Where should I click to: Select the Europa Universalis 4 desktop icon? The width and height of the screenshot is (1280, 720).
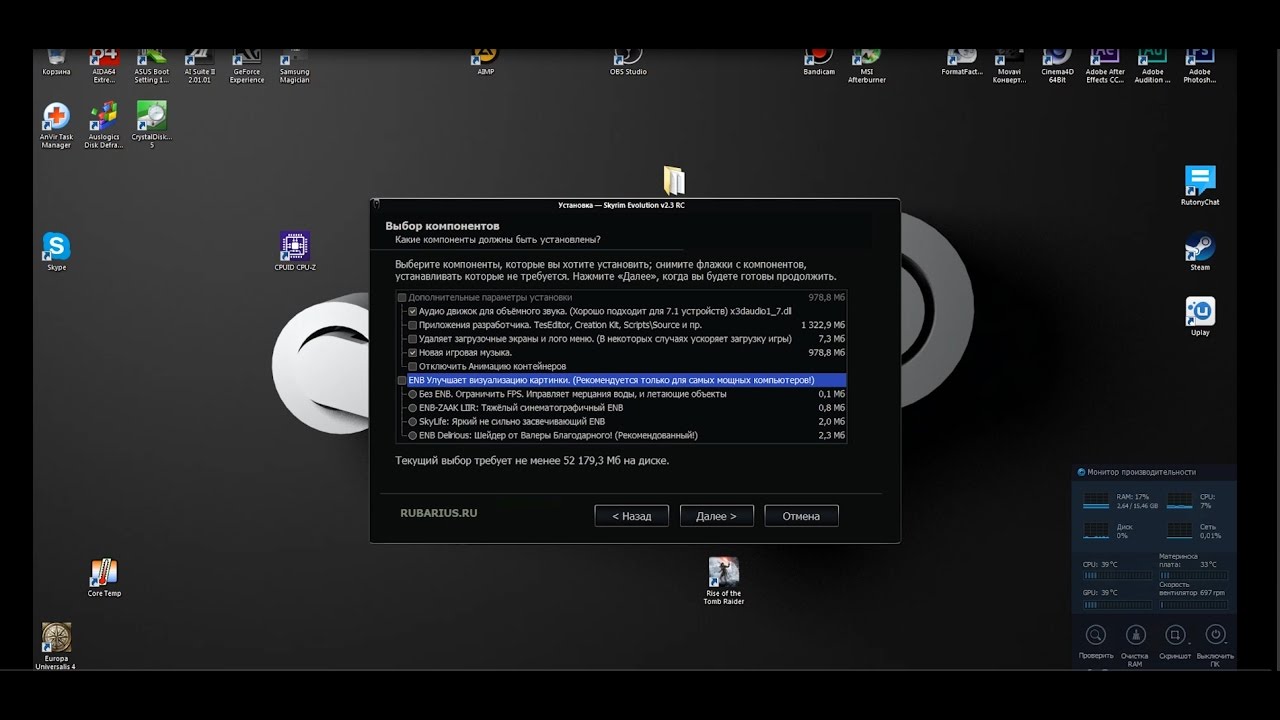click(56, 646)
